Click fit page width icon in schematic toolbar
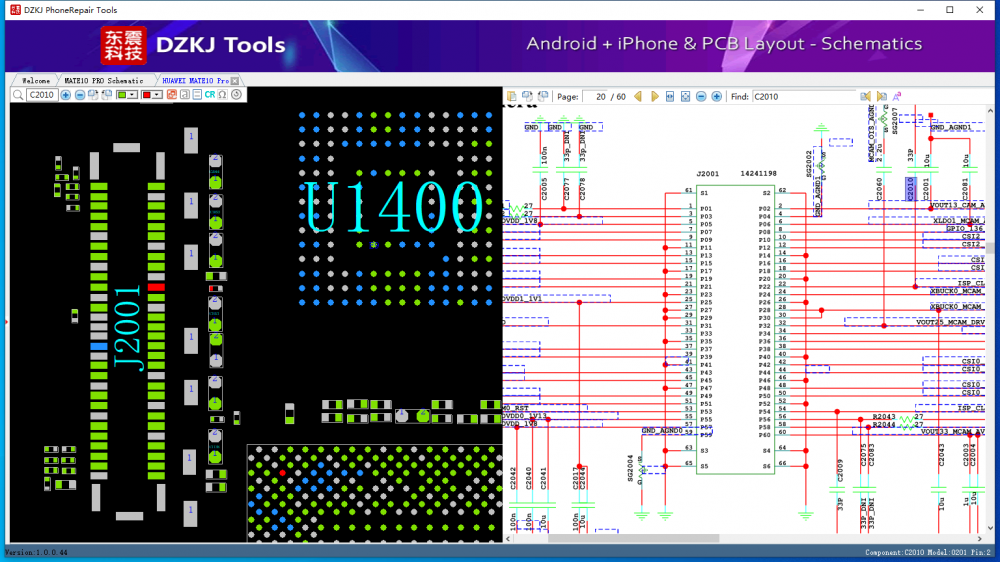This screenshot has height=562, width=1000. tap(670, 97)
